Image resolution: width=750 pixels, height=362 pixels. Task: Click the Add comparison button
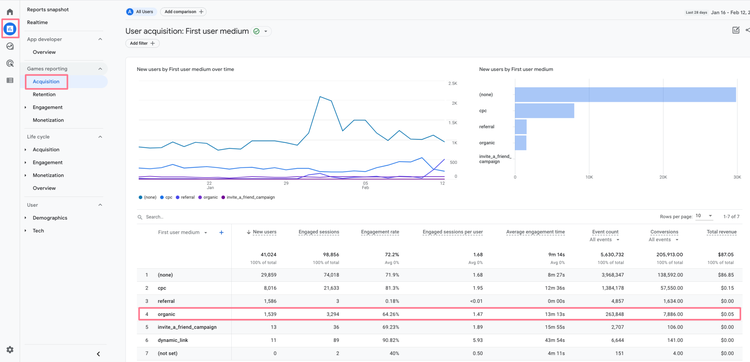click(183, 11)
